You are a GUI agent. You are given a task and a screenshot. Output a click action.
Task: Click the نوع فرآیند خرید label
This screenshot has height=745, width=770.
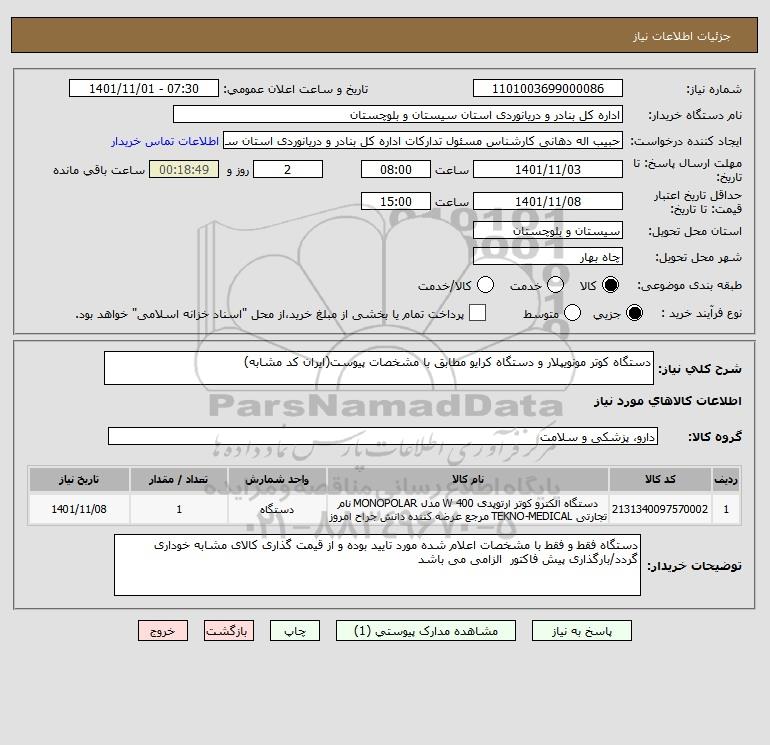pos(701,313)
